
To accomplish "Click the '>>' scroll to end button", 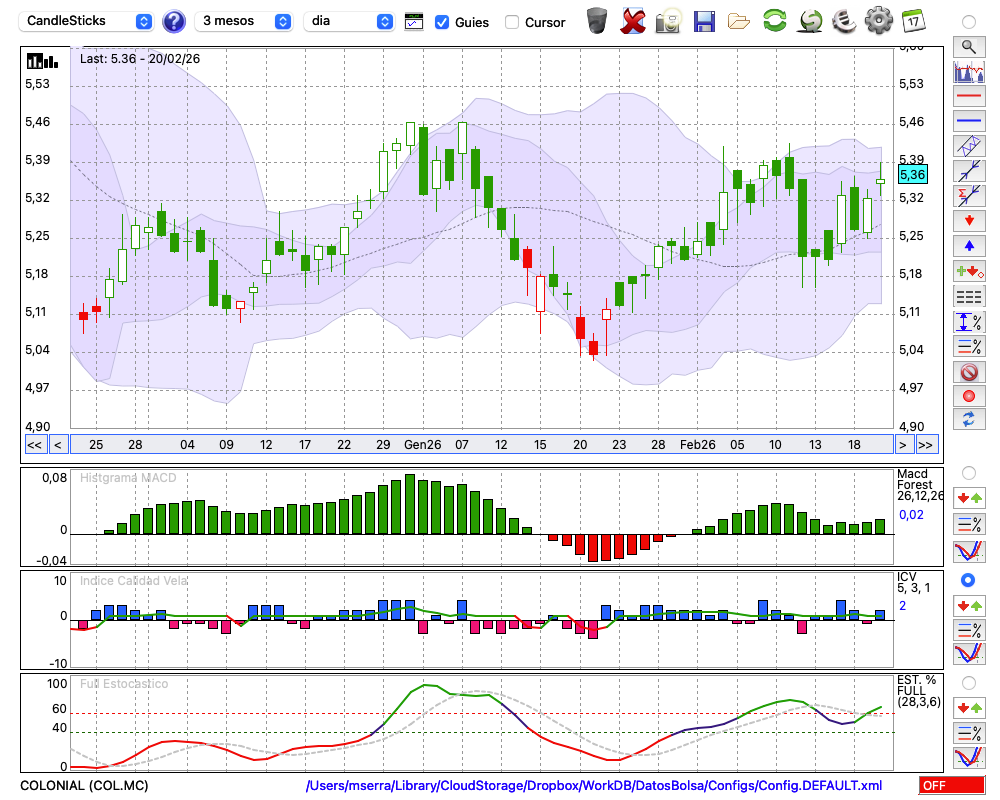I will [926, 445].
